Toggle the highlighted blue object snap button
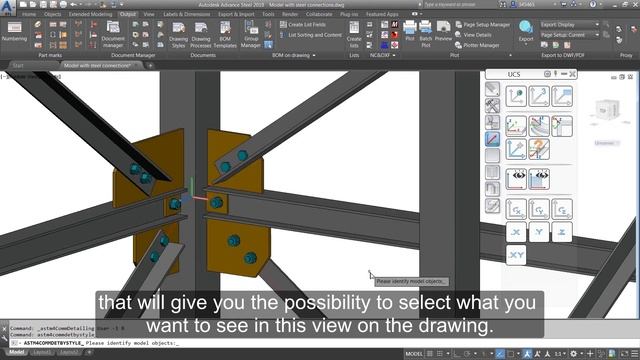This screenshot has width=640, height=360. tap(500, 353)
